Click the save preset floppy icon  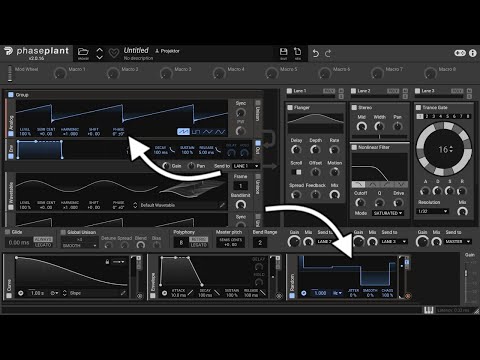click(283, 51)
